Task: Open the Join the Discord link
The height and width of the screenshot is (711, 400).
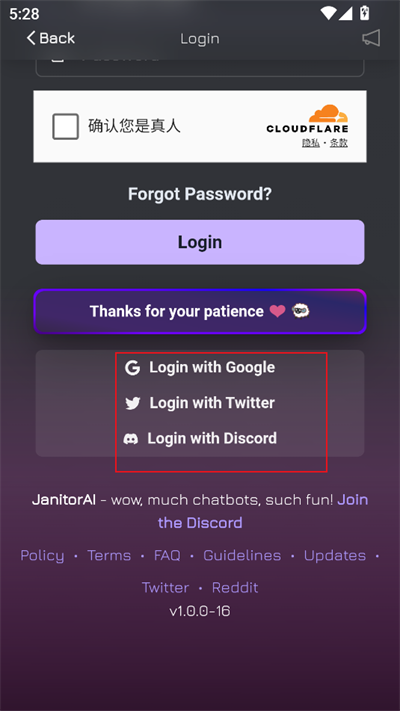Action: point(263,511)
